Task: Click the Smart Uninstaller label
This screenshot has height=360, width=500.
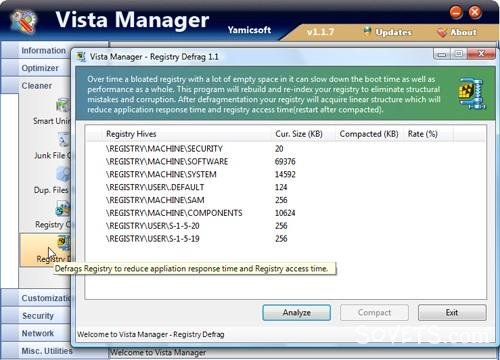Action: (x=52, y=121)
